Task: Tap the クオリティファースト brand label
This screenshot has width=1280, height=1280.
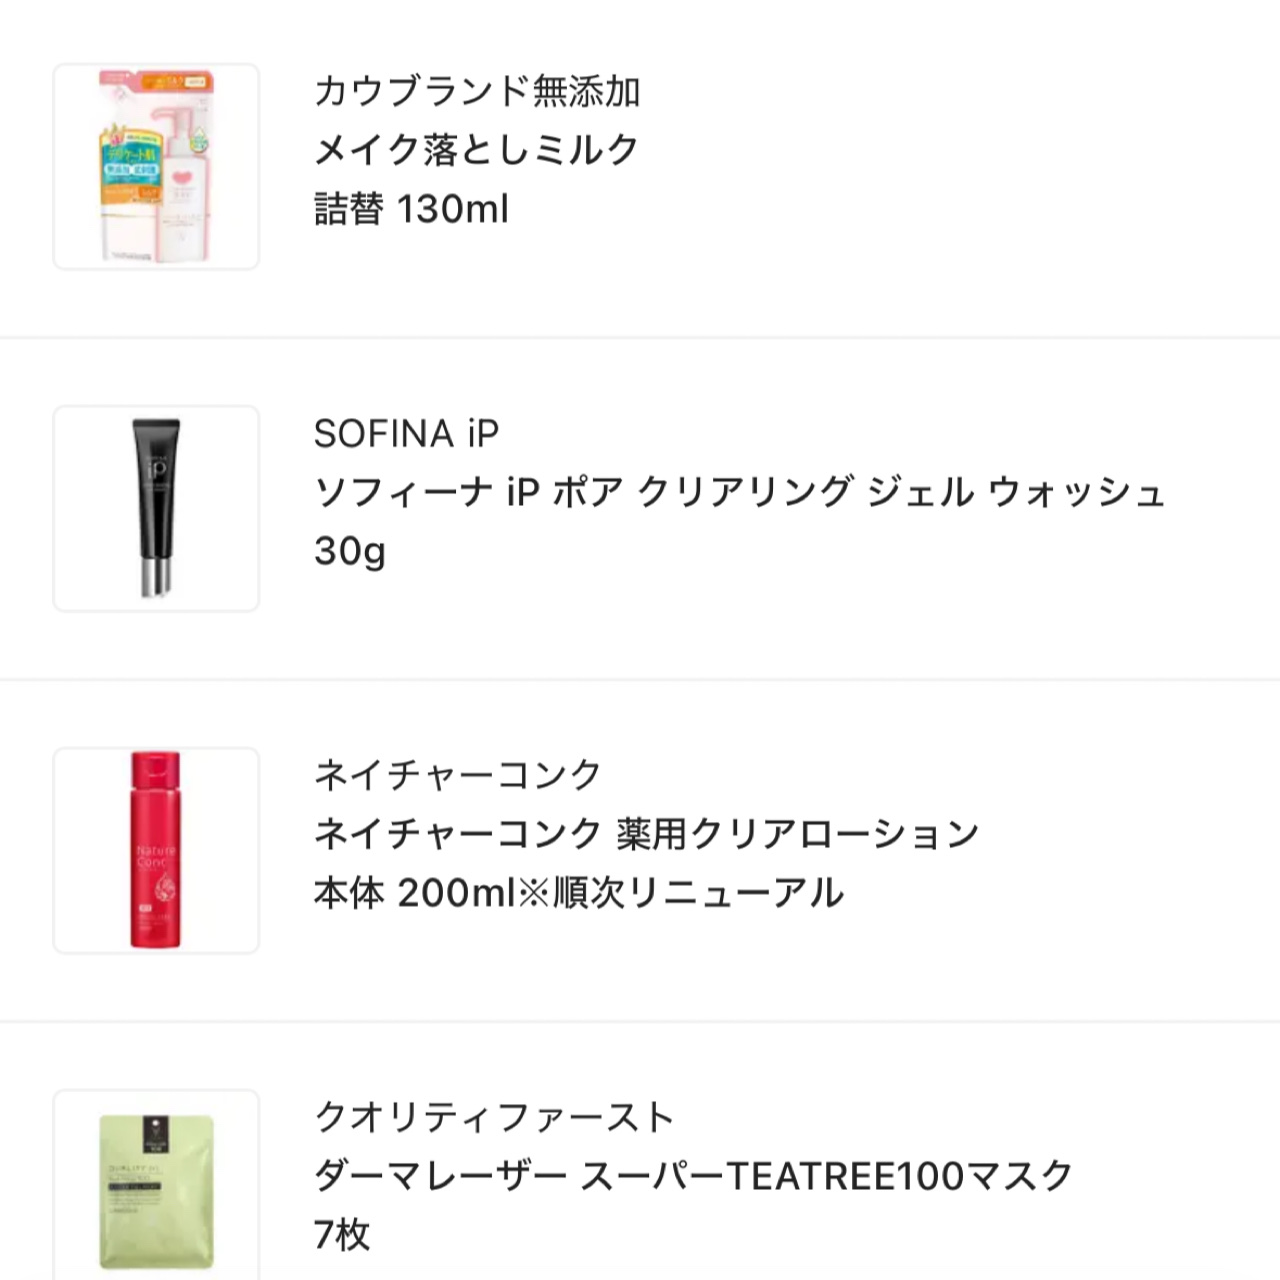Action: (494, 1117)
